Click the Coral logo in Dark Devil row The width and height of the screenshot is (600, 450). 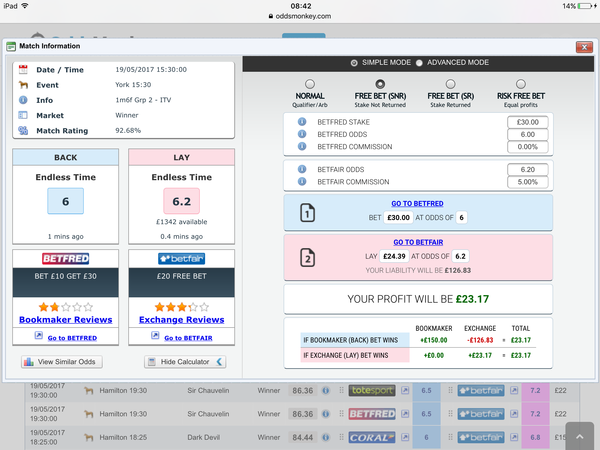point(372,437)
